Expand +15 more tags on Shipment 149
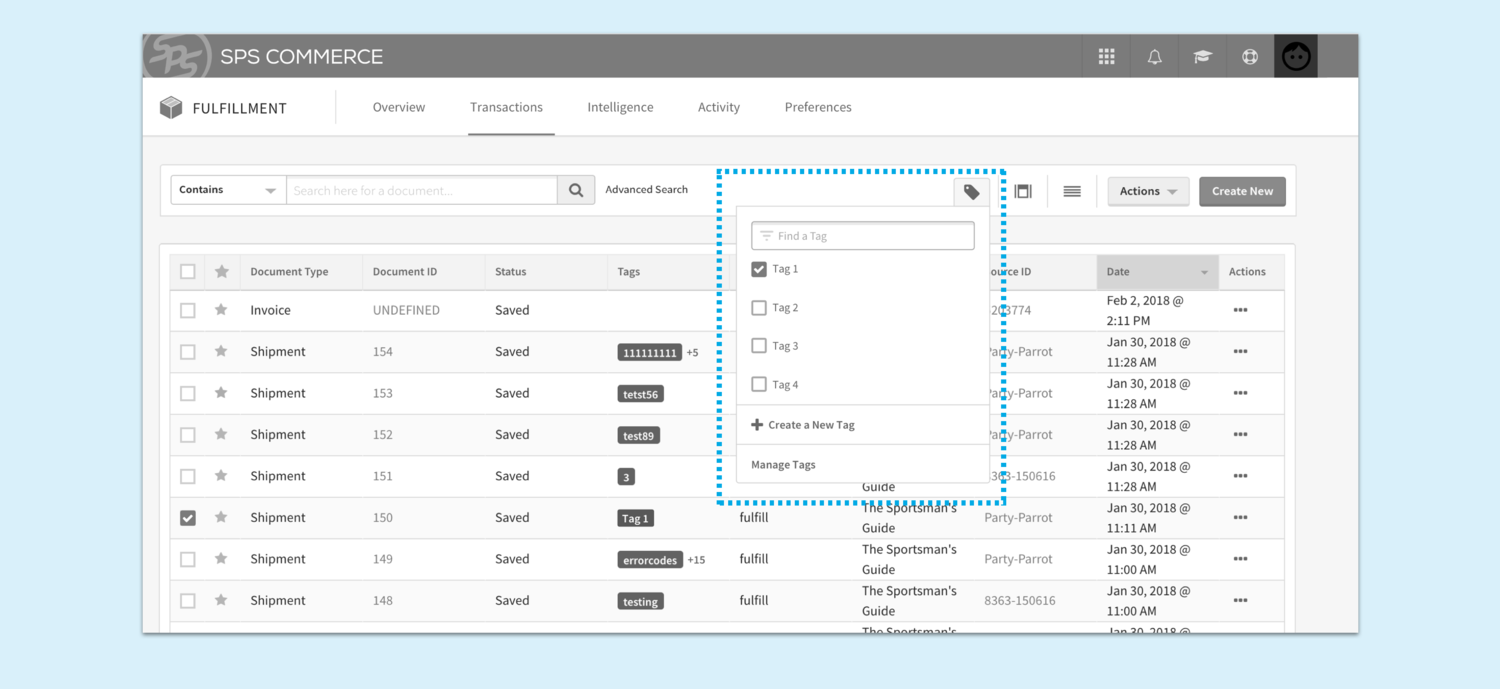The height and width of the screenshot is (689, 1500). coord(696,560)
